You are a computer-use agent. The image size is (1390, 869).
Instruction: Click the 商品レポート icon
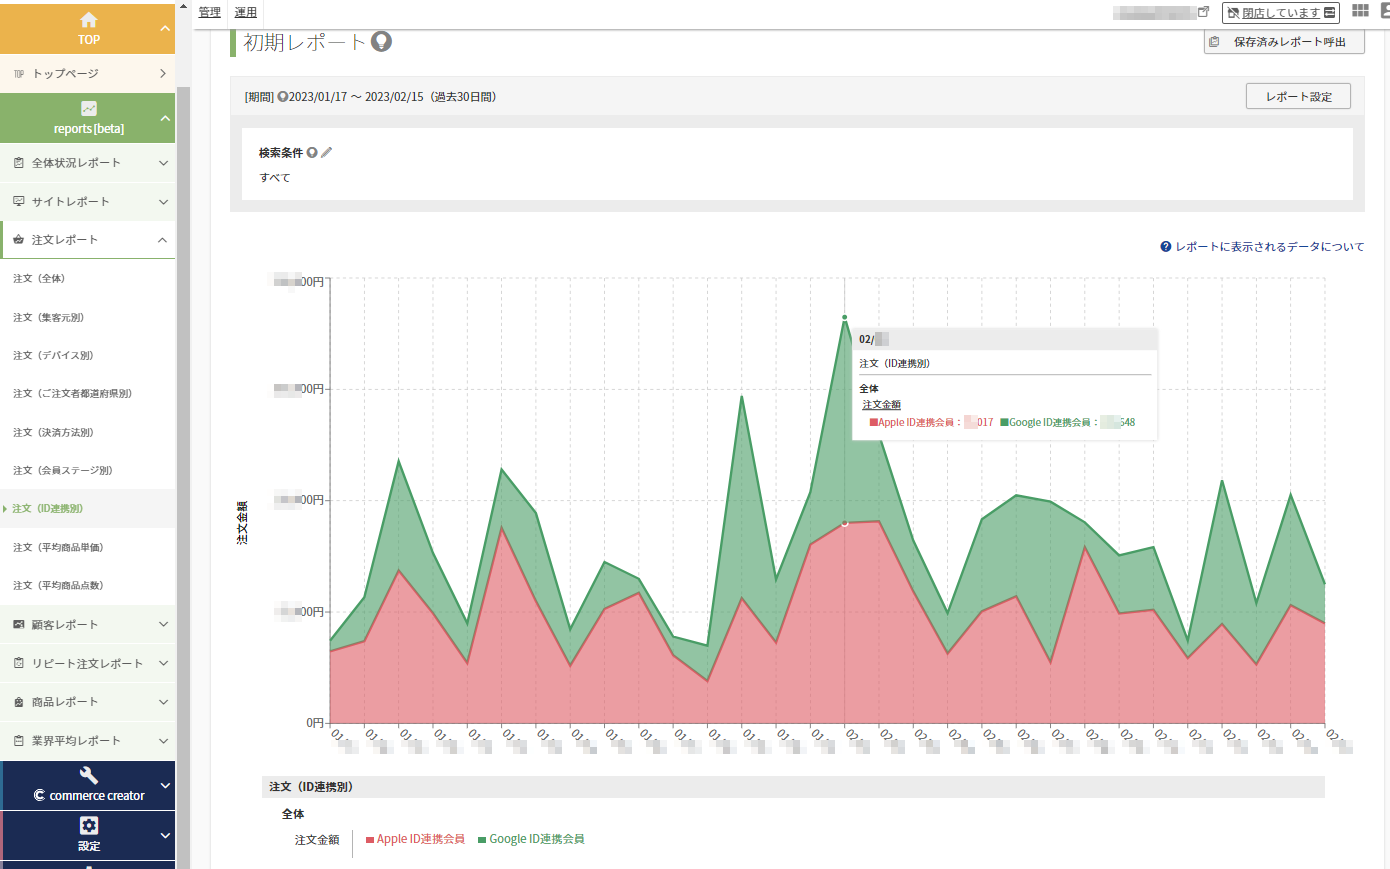coord(19,702)
